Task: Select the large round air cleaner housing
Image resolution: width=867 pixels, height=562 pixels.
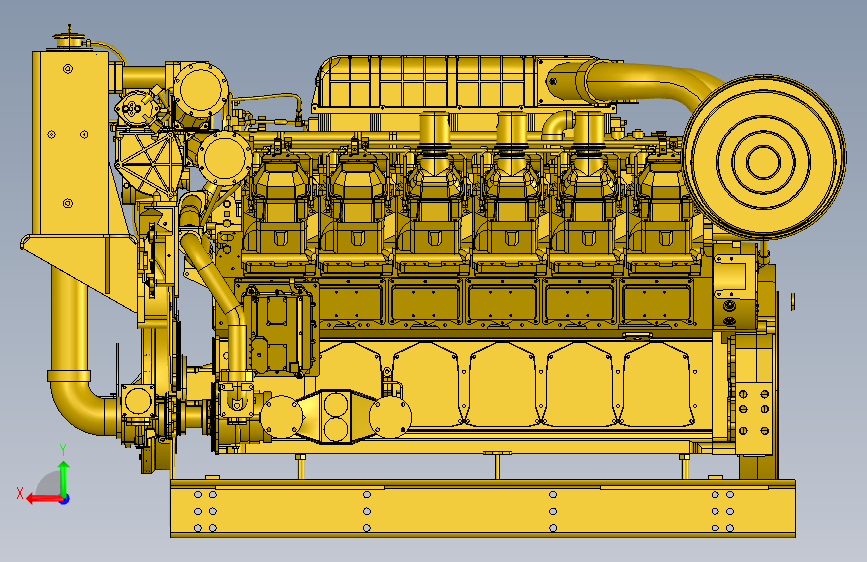Action: pos(764,157)
